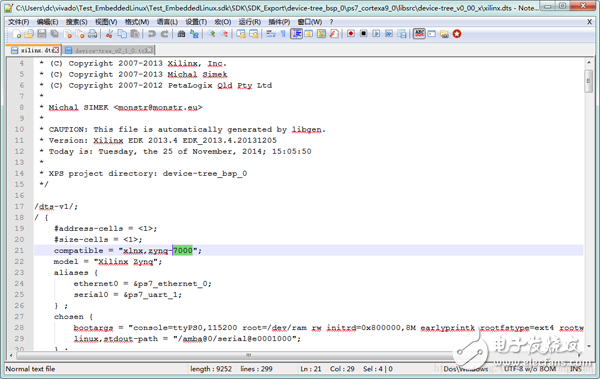Open Find with the binoculars icon
Image resolution: width=600 pixels, height=379 pixels.
pyautogui.click(x=181, y=34)
